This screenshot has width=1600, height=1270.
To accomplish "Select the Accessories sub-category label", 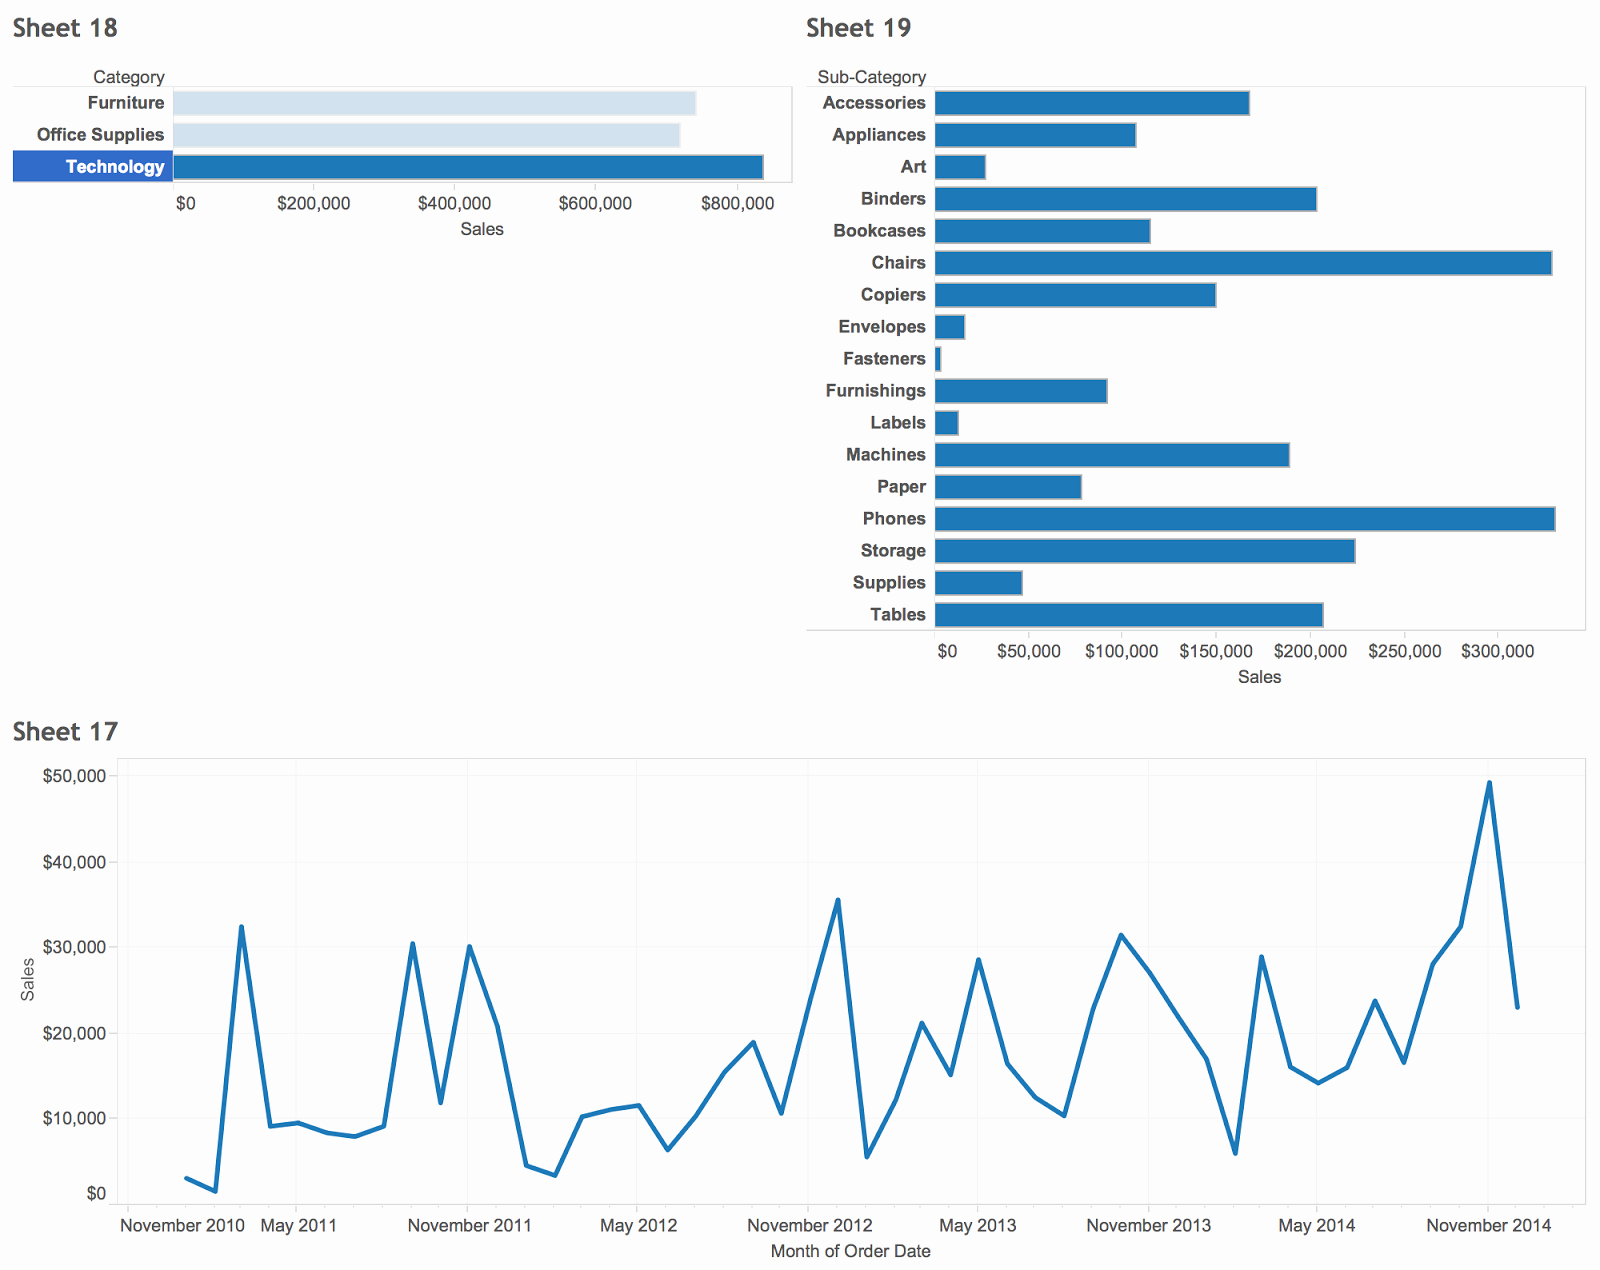I will [874, 102].
